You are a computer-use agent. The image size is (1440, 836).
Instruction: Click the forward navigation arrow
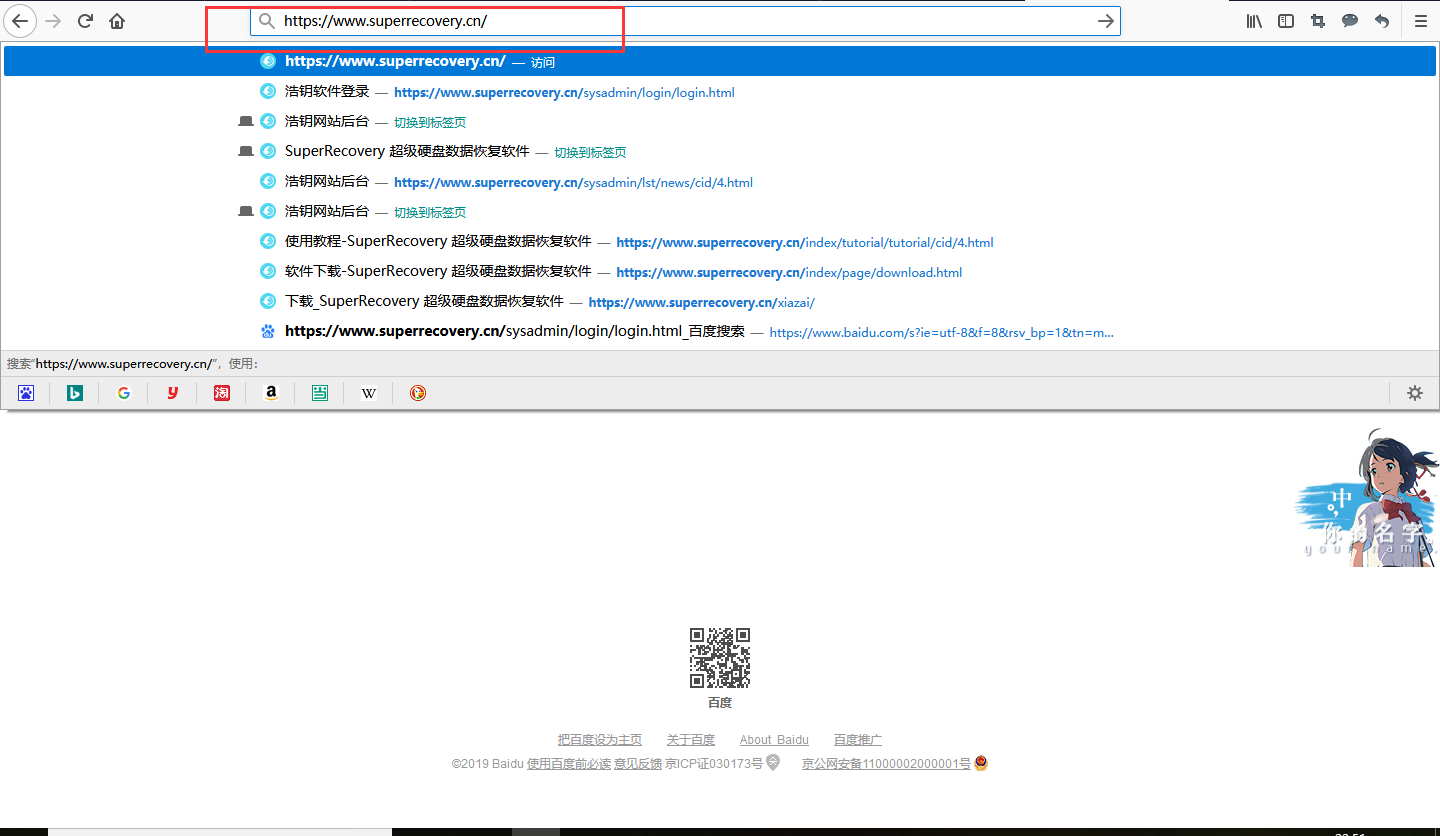click(54, 21)
